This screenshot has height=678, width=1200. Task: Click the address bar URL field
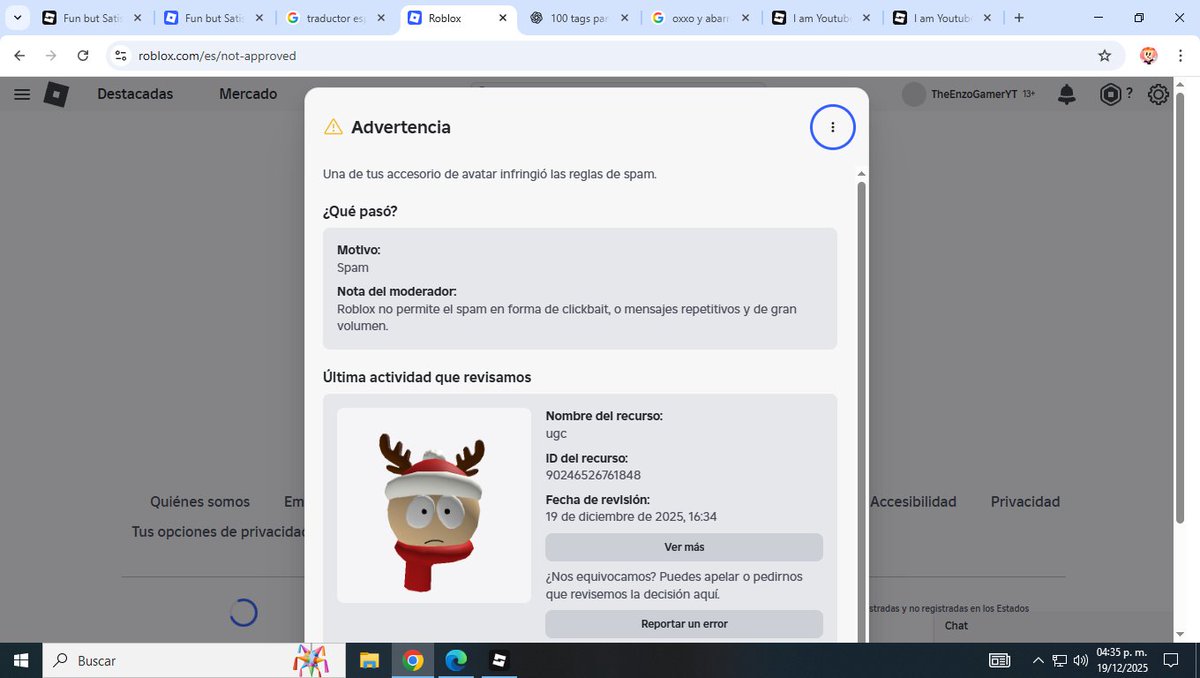(x=600, y=56)
